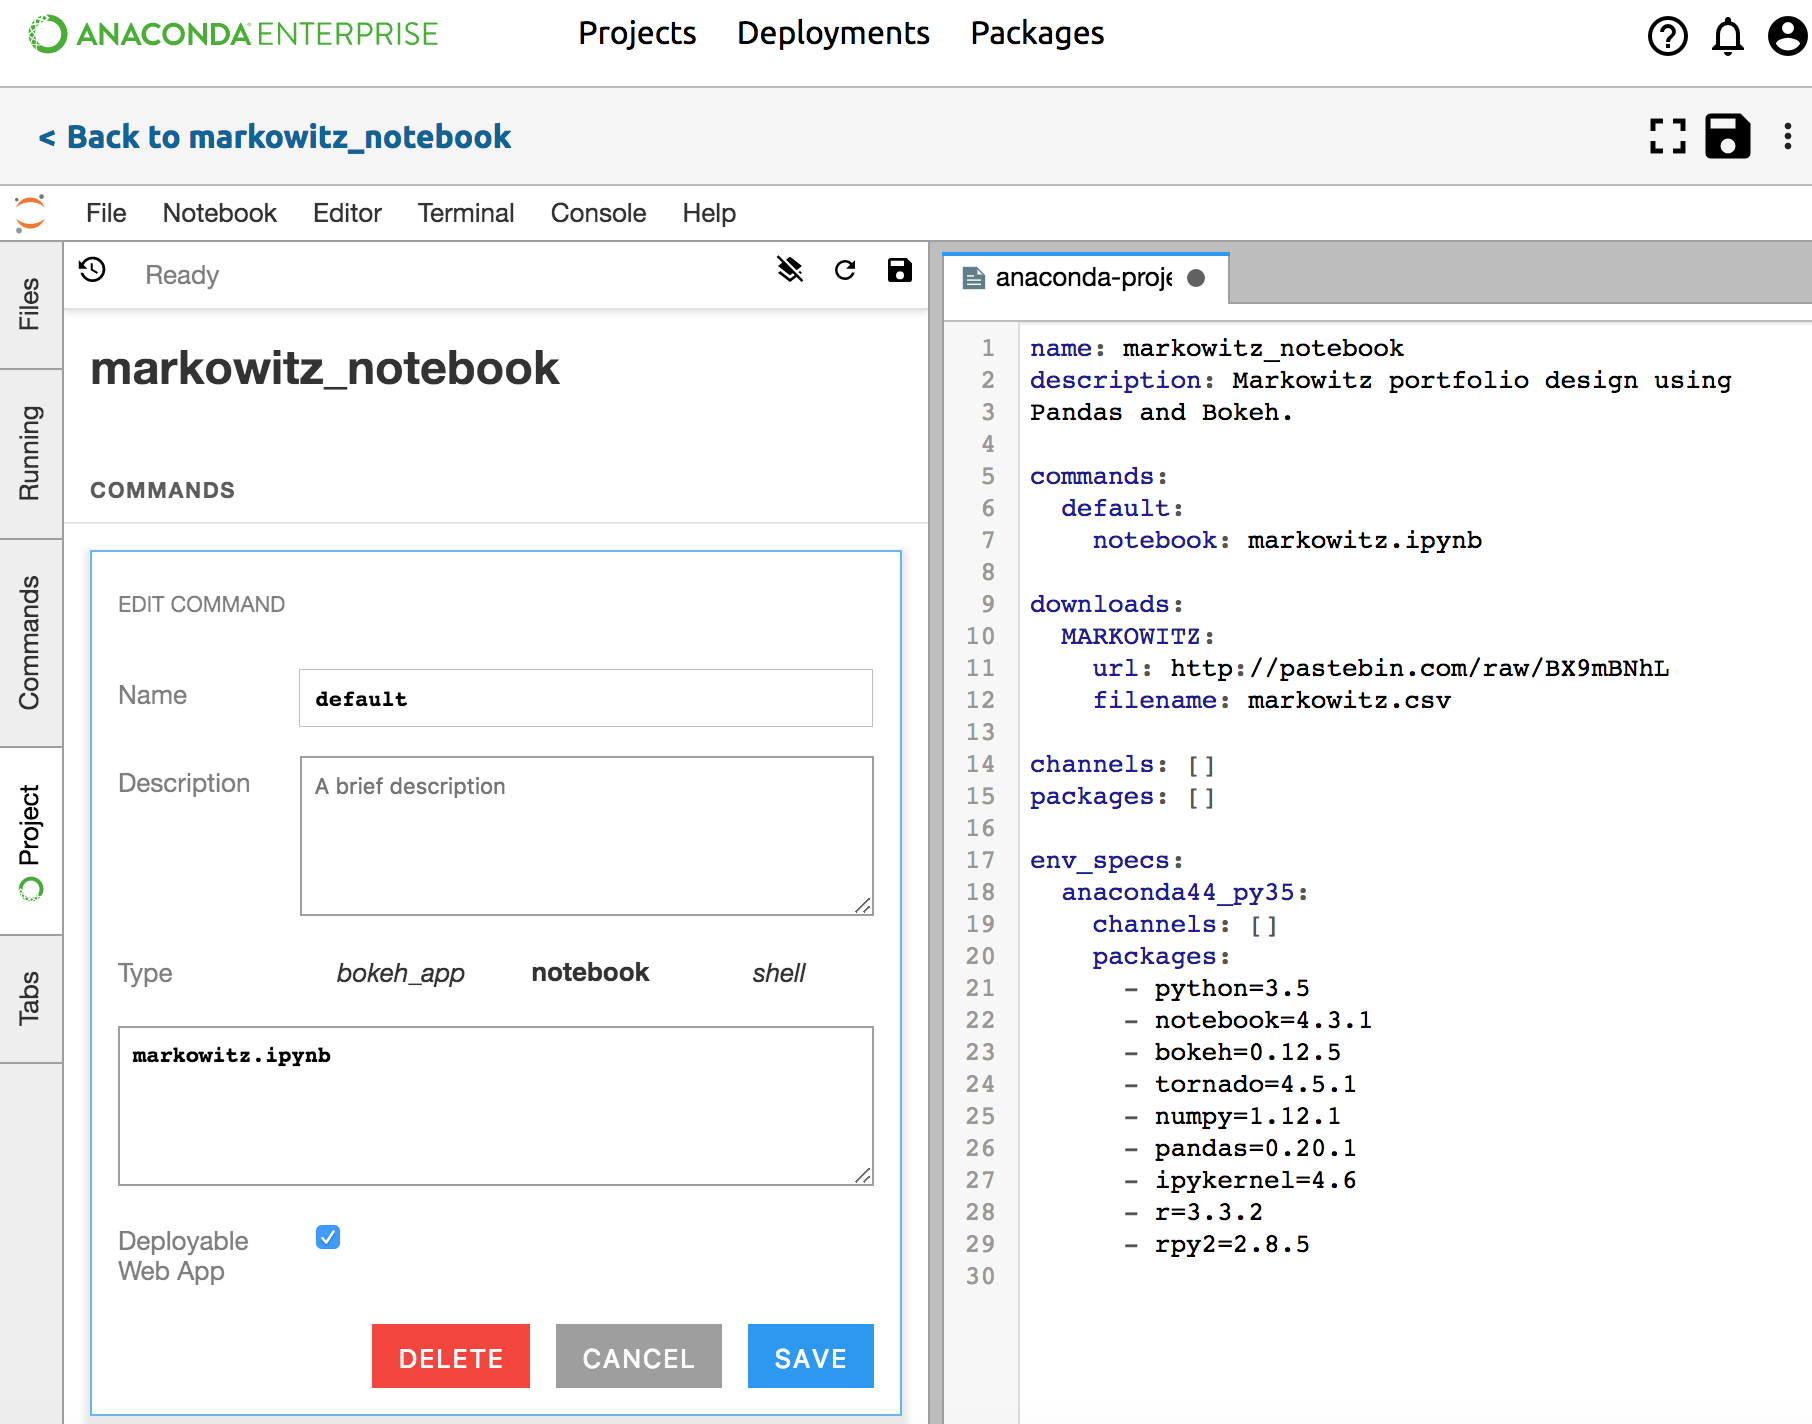Screen dimensions: 1812x1424
Task: Click the 'downloads:' line in editor
Action: (x=1107, y=604)
